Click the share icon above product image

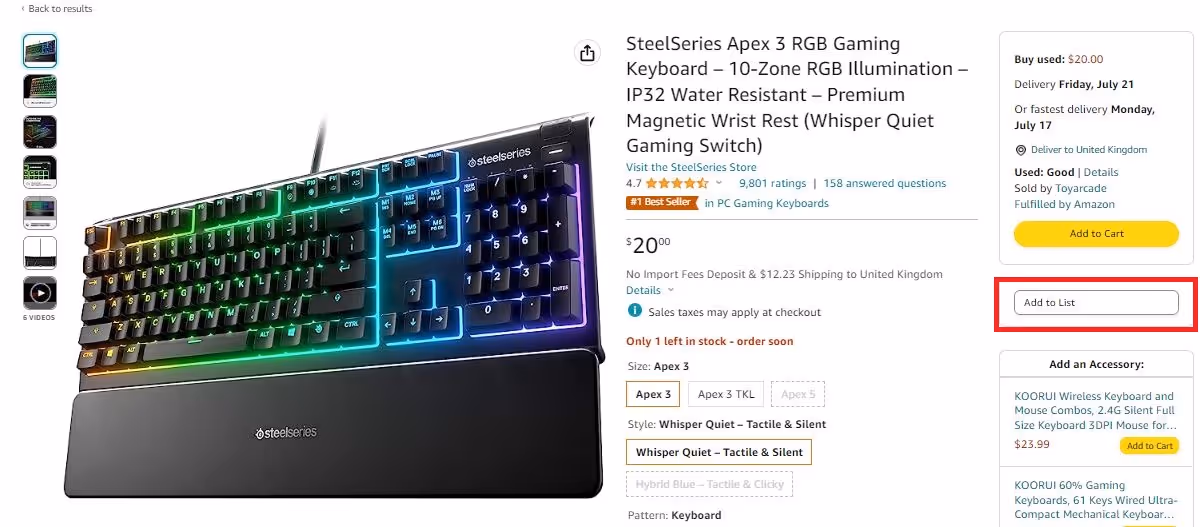588,53
